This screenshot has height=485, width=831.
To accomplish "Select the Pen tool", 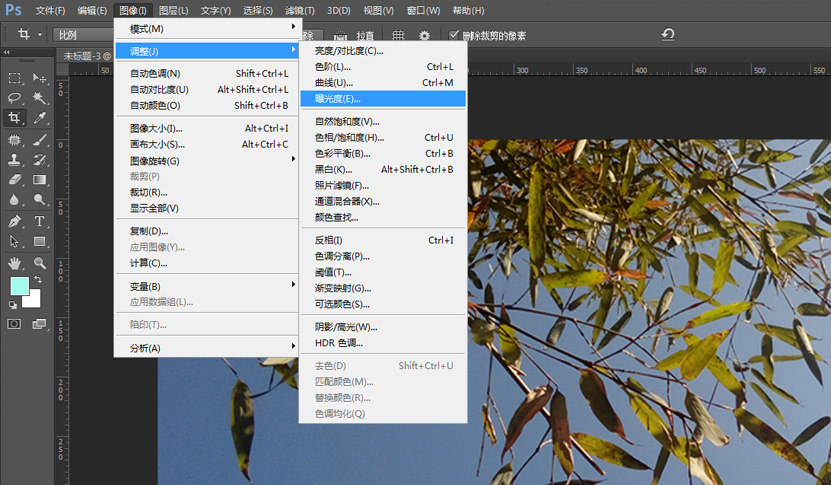I will (x=15, y=221).
